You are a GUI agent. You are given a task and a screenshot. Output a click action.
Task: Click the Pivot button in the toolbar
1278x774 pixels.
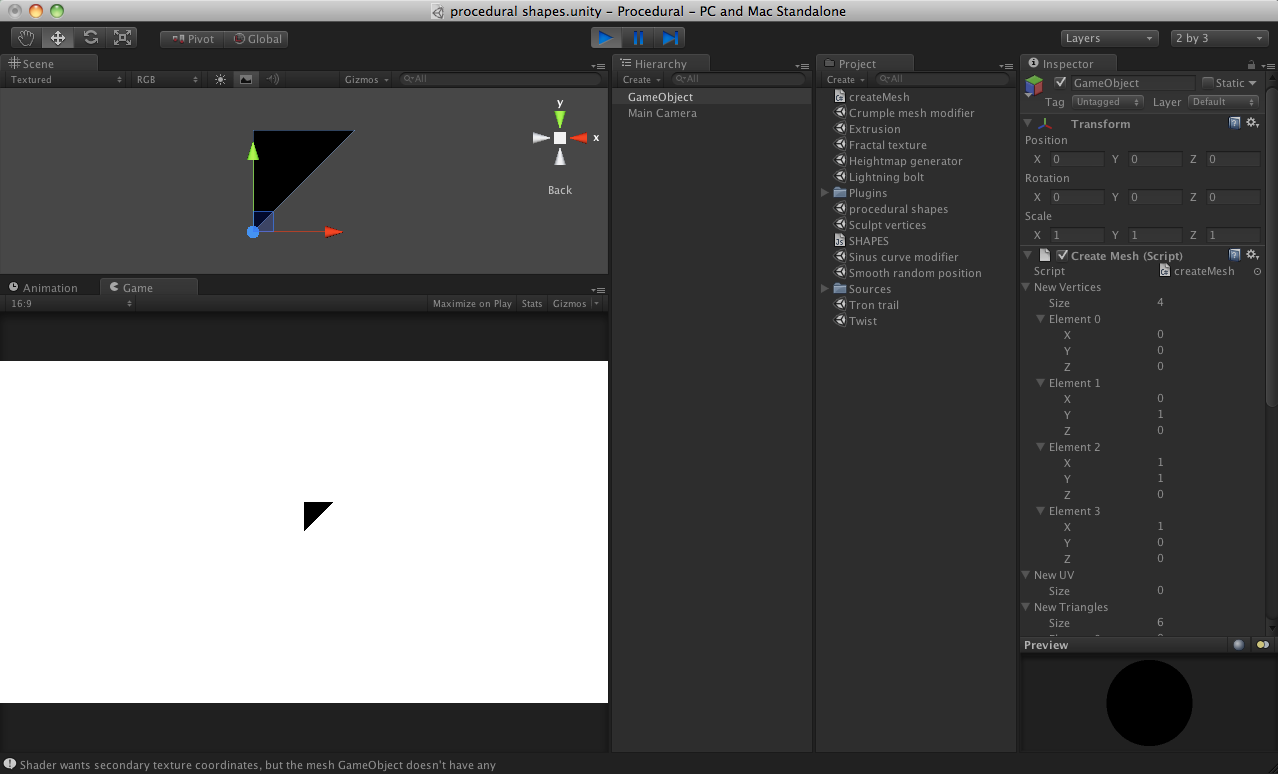tap(190, 38)
